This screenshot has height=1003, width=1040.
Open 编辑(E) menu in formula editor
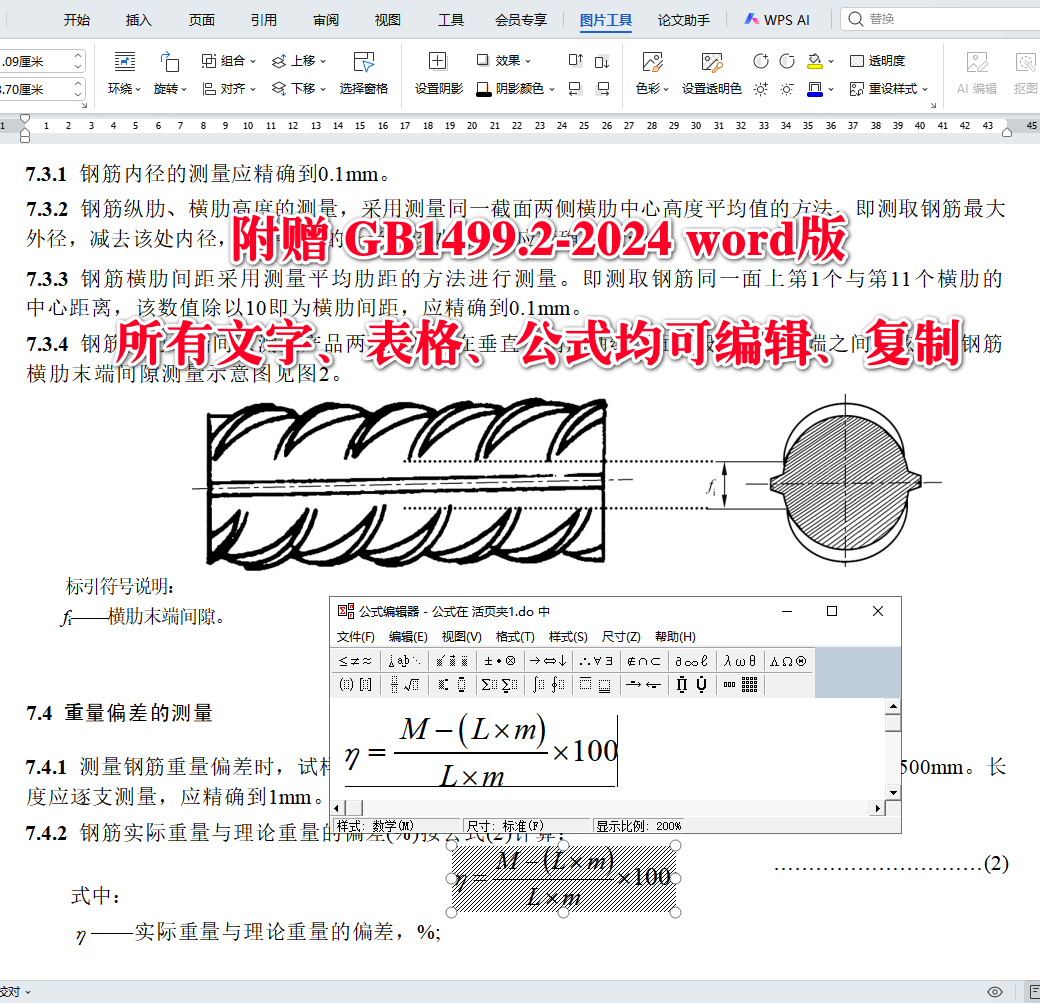coord(408,637)
